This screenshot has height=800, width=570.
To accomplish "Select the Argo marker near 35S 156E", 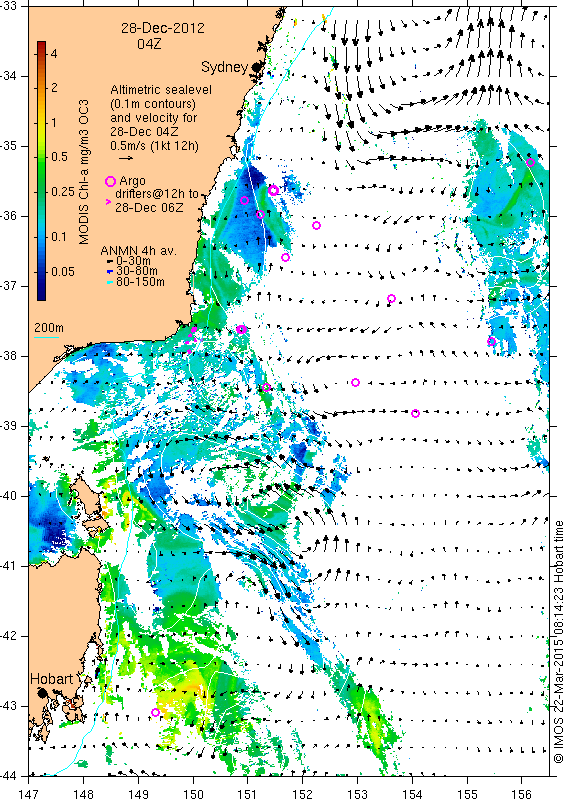I will pos(530,163).
